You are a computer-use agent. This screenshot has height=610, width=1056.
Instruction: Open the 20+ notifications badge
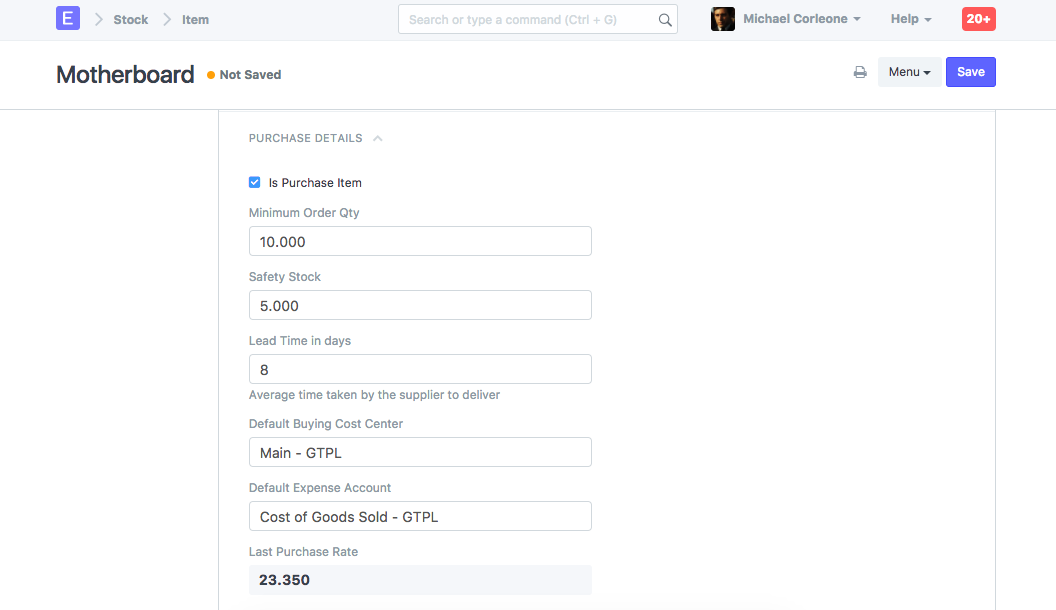click(x=978, y=19)
